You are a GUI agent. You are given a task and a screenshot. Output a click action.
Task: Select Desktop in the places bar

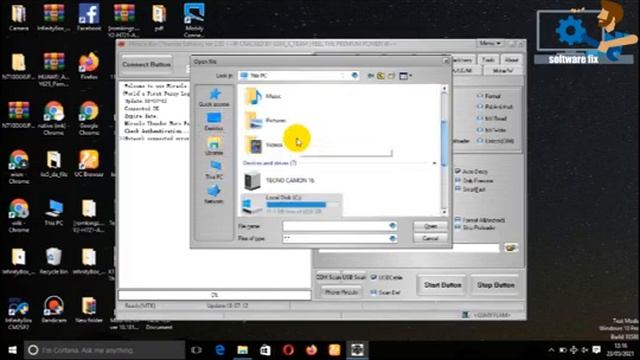(x=214, y=122)
